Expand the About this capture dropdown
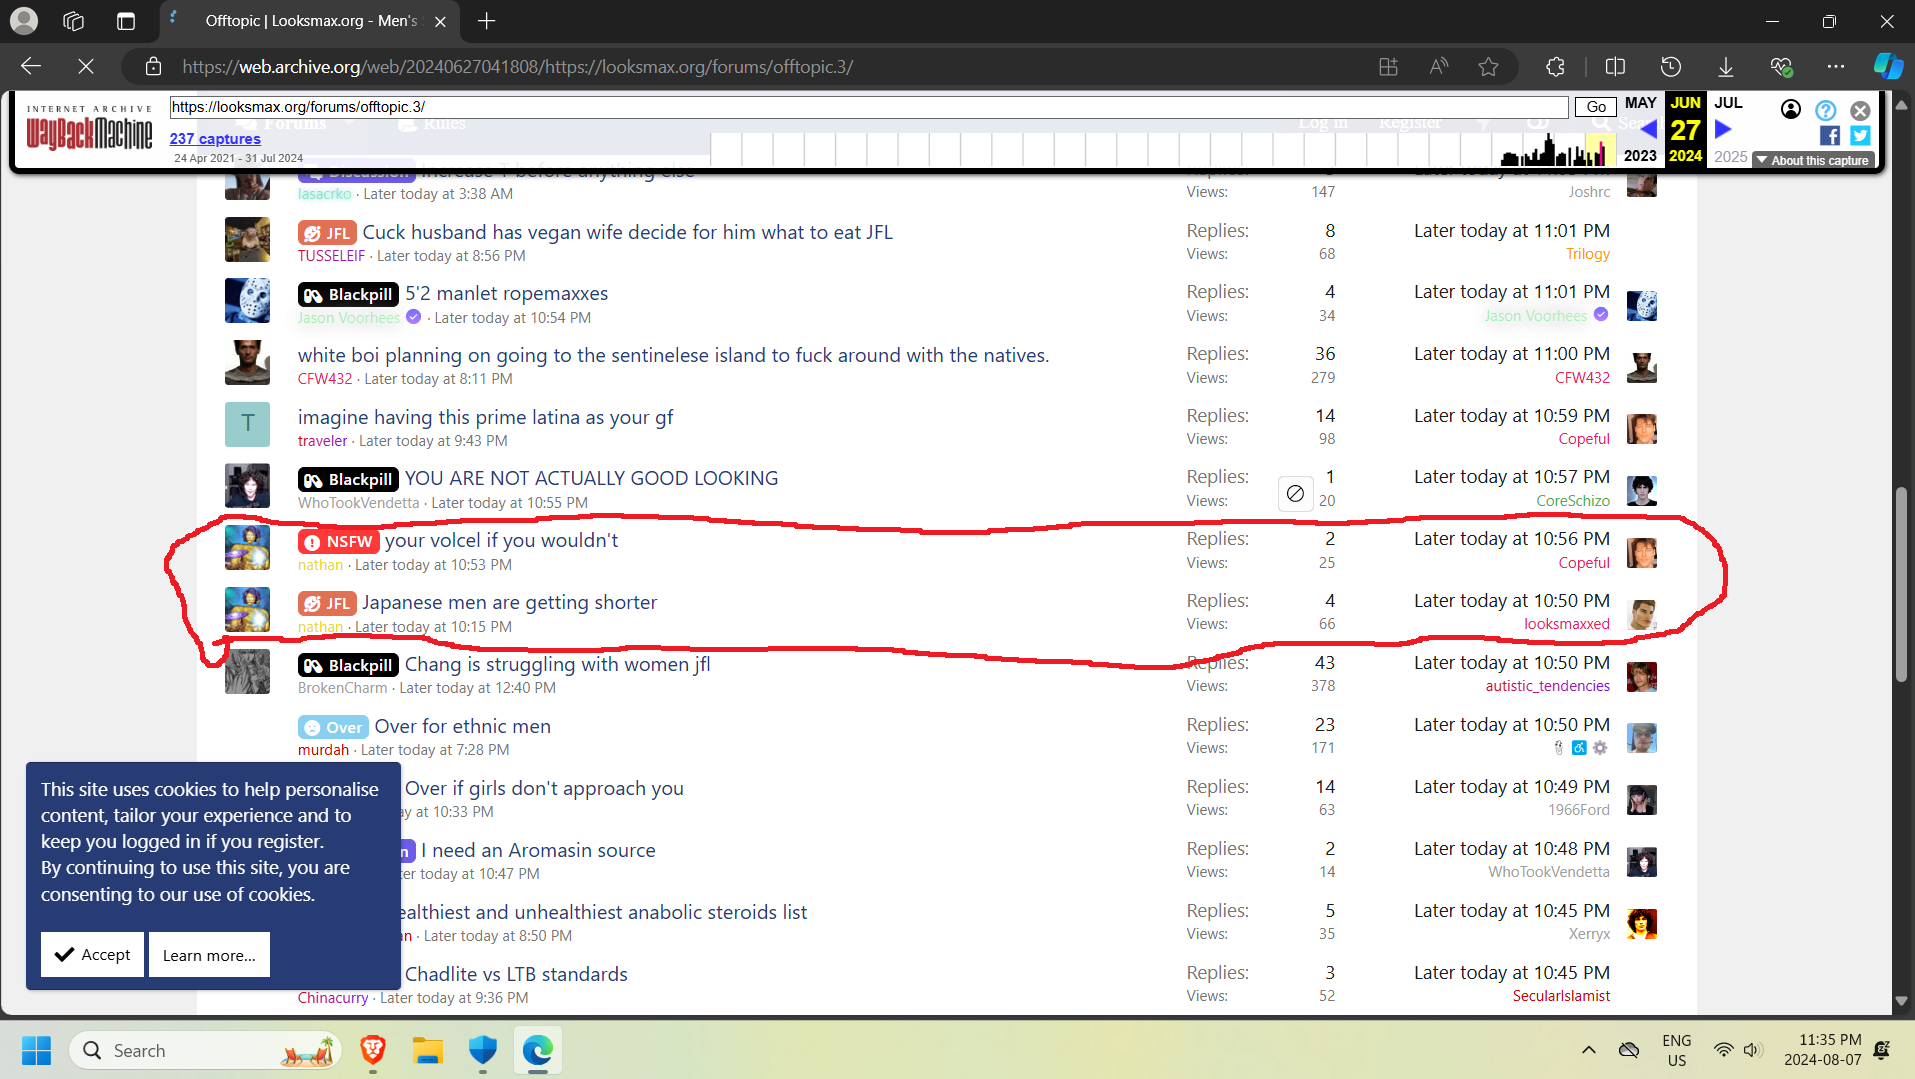The height and width of the screenshot is (1079, 1915). (x=1812, y=160)
